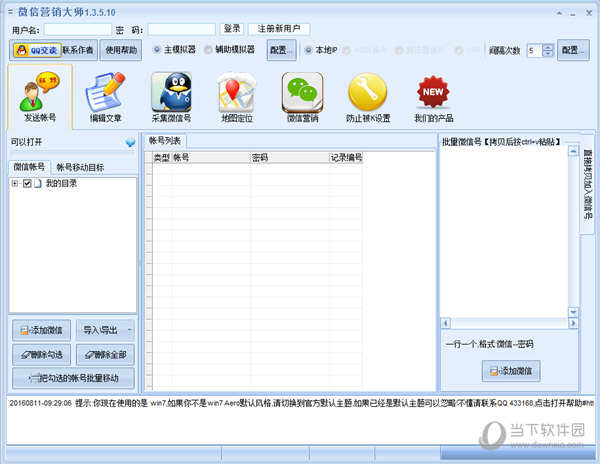Click the blue chat bubble icon beside 可以打开

tap(130, 142)
